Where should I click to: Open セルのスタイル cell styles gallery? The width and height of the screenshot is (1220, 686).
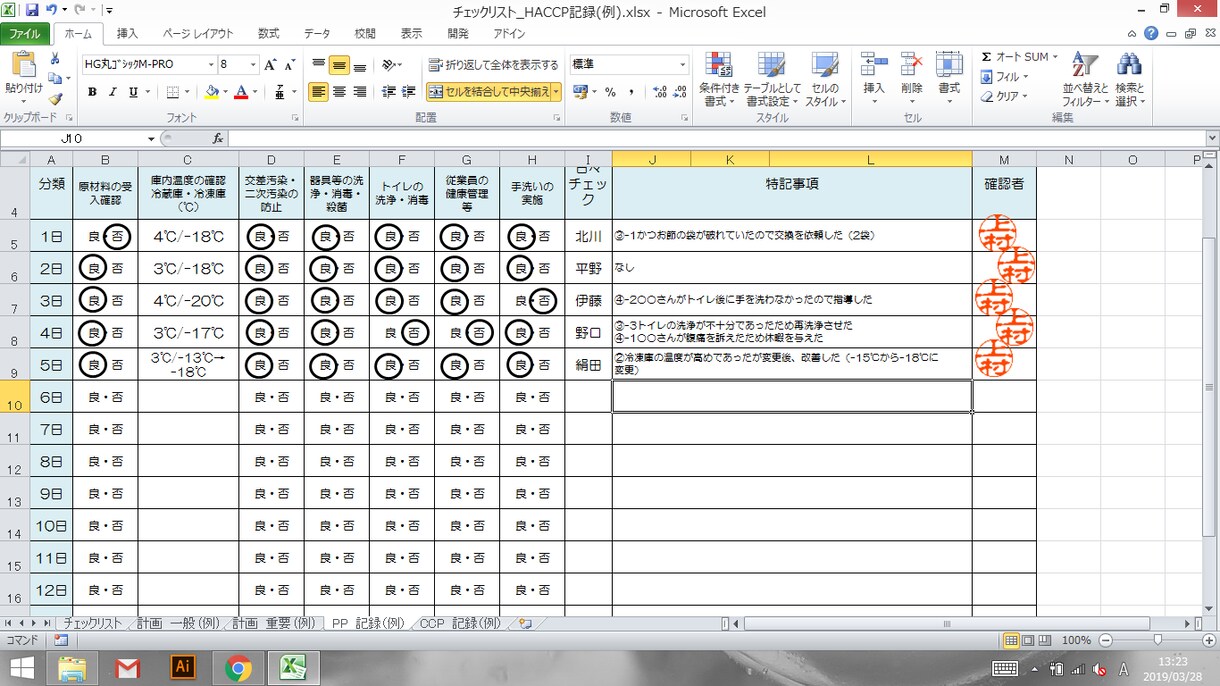[x=824, y=79]
